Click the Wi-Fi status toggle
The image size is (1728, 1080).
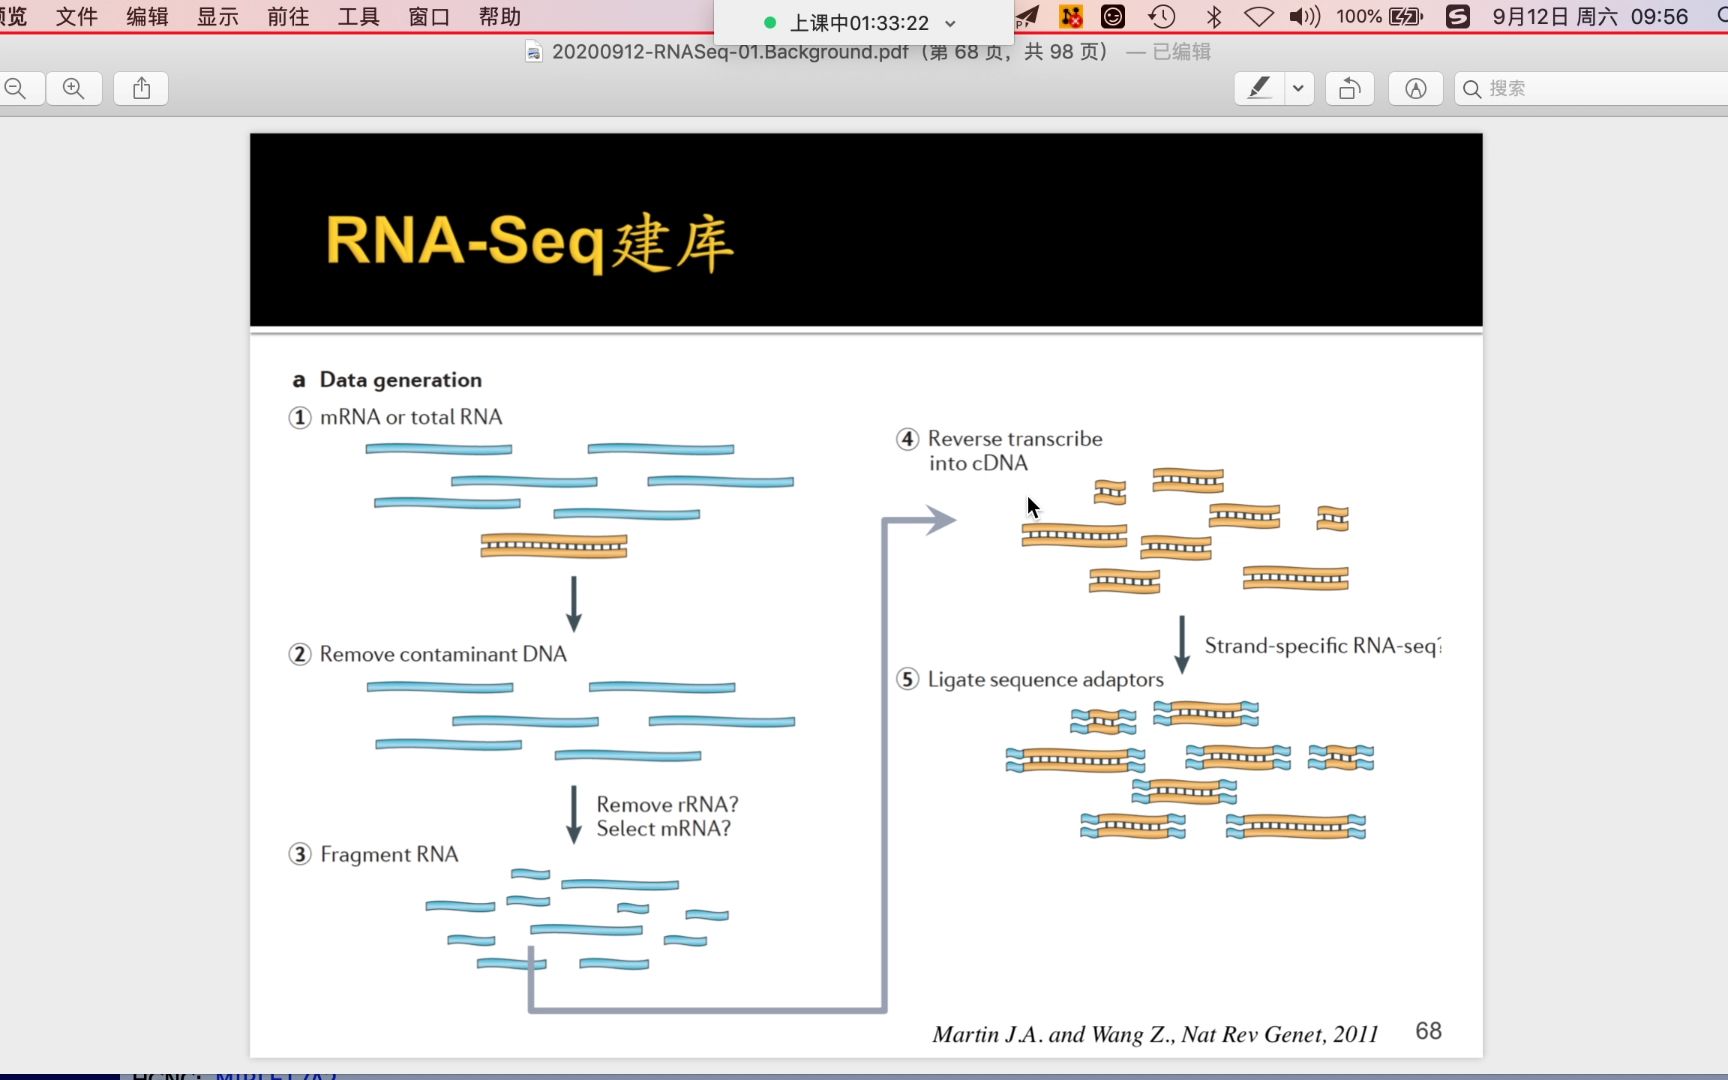click(x=1258, y=16)
